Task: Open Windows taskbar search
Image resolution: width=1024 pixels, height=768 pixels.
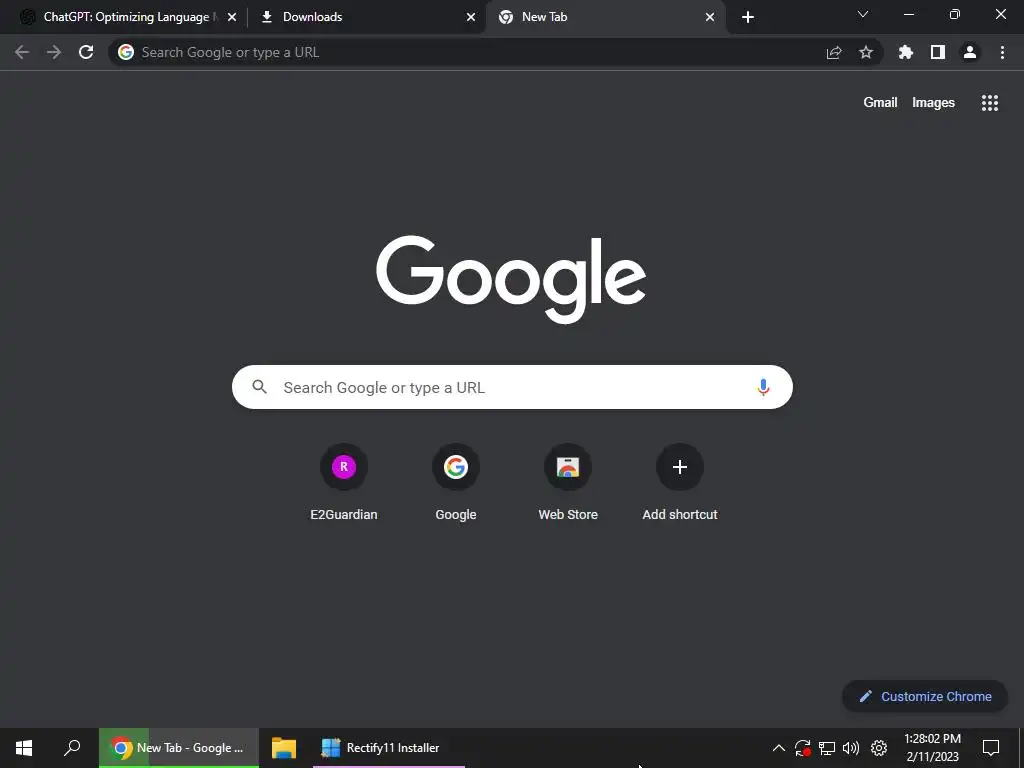Action: click(x=72, y=748)
